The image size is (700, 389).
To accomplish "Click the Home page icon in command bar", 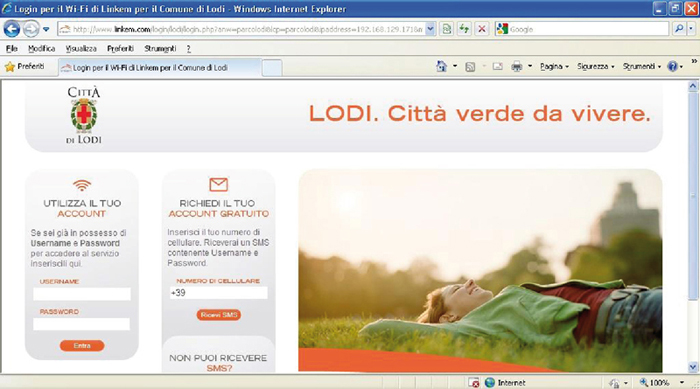I will (441, 67).
